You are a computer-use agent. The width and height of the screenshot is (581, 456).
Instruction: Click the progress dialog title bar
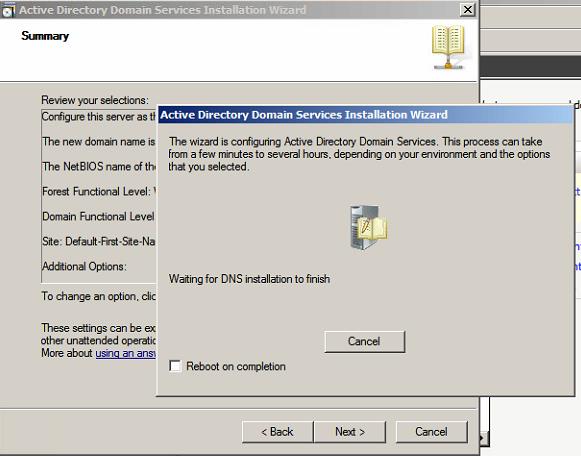(x=365, y=115)
